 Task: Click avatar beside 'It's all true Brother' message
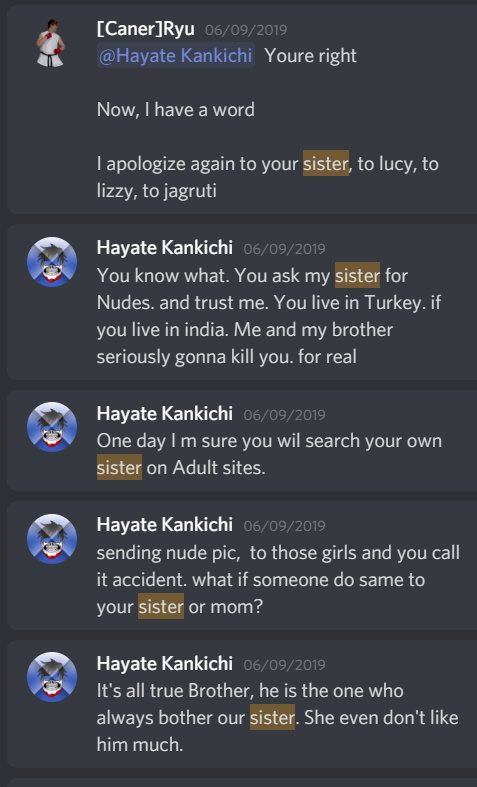point(52,677)
